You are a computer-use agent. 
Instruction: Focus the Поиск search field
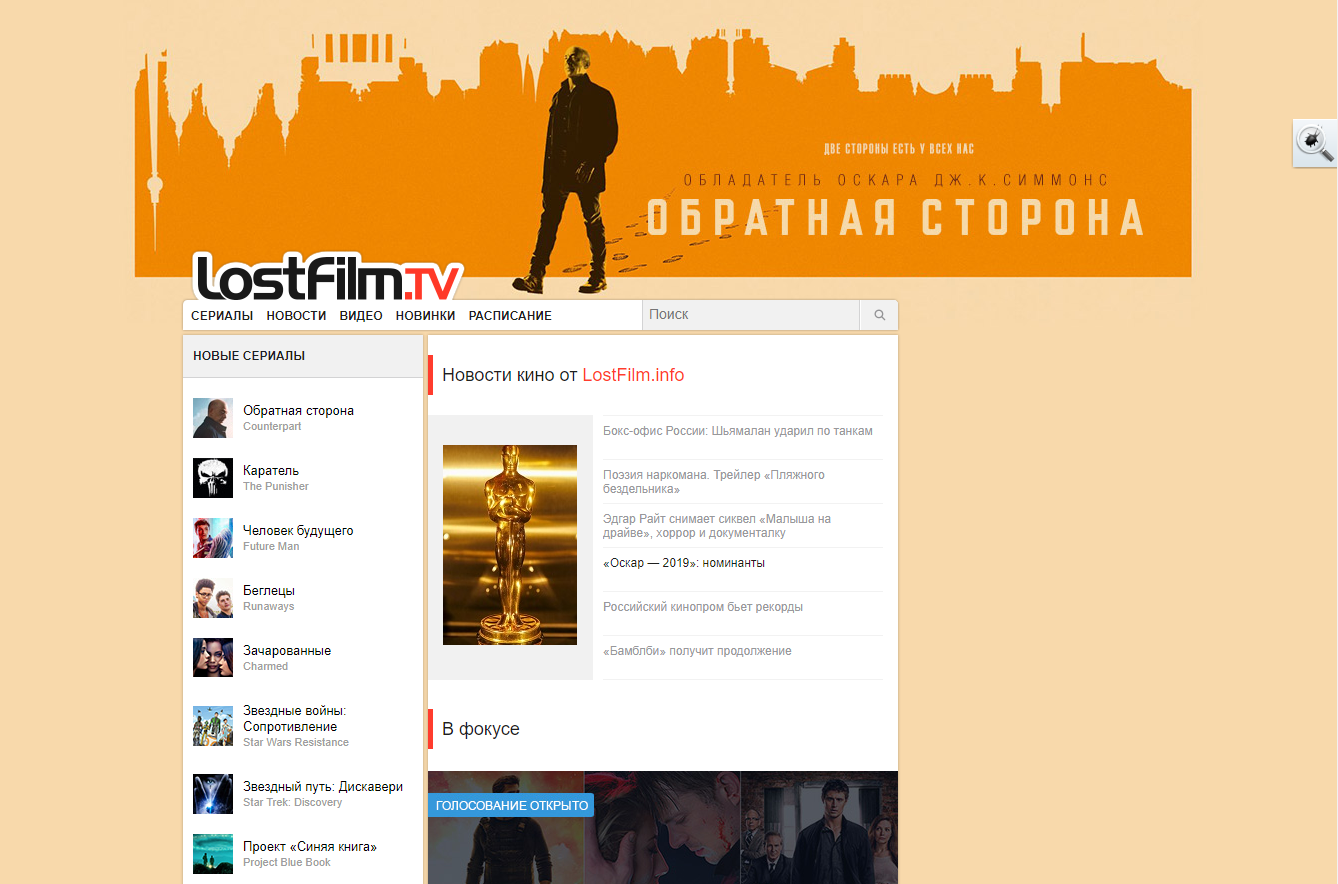751,315
